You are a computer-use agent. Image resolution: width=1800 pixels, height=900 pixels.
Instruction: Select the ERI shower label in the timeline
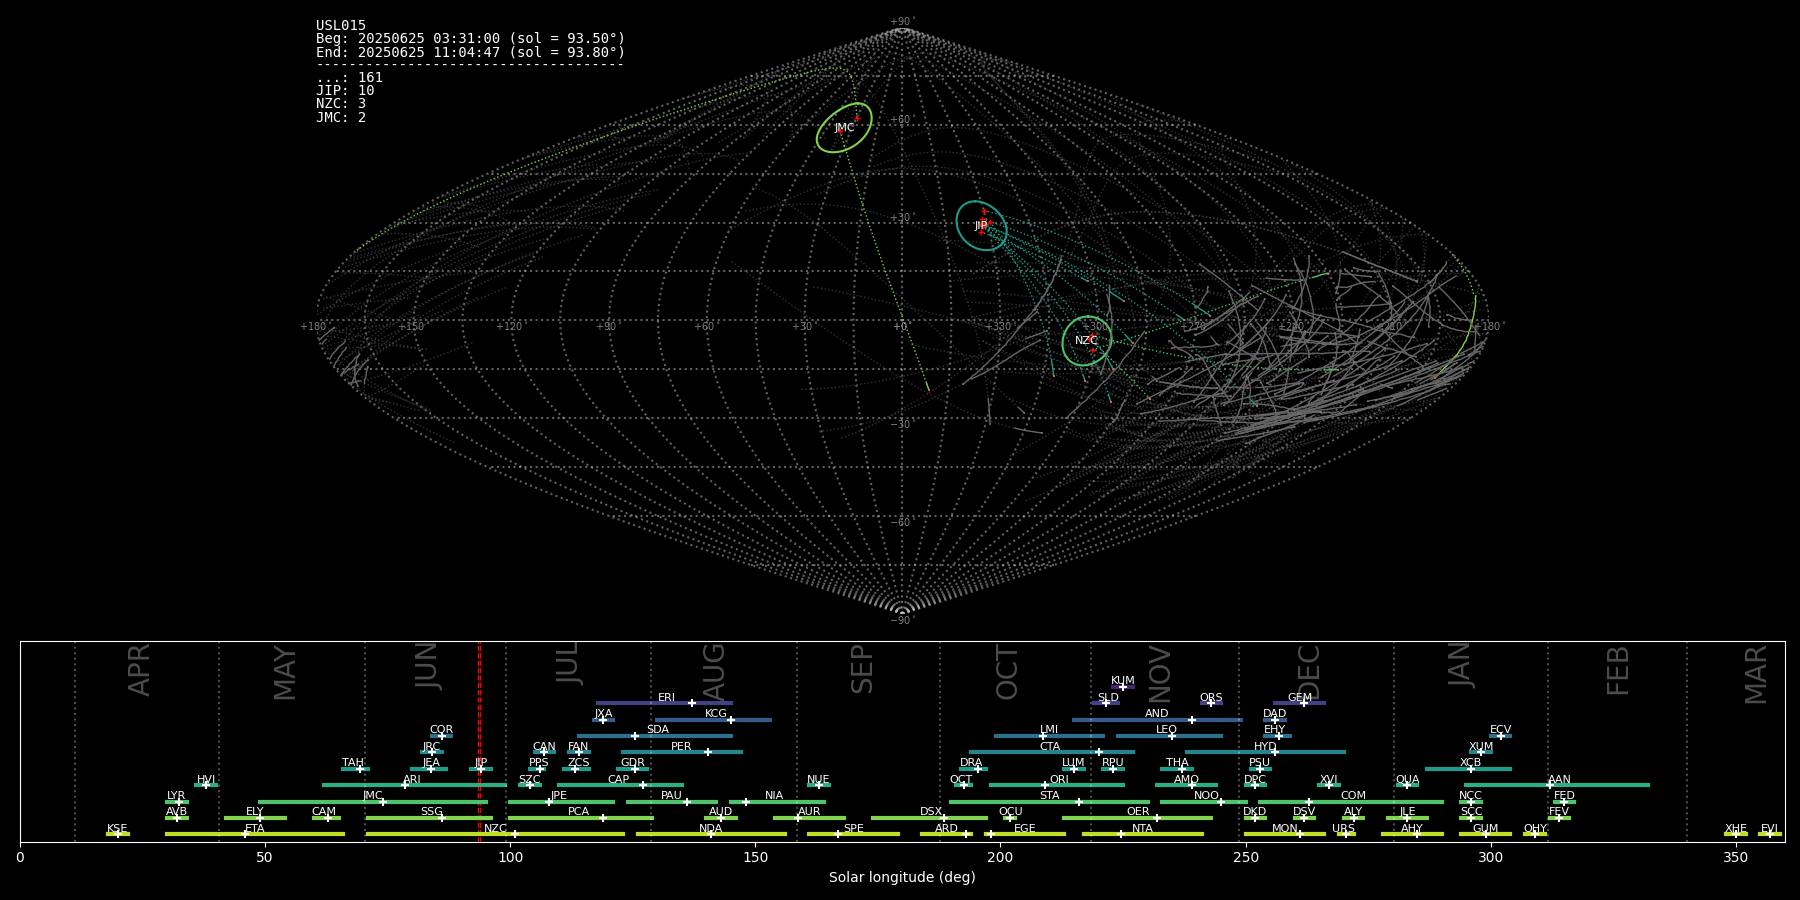tap(667, 698)
